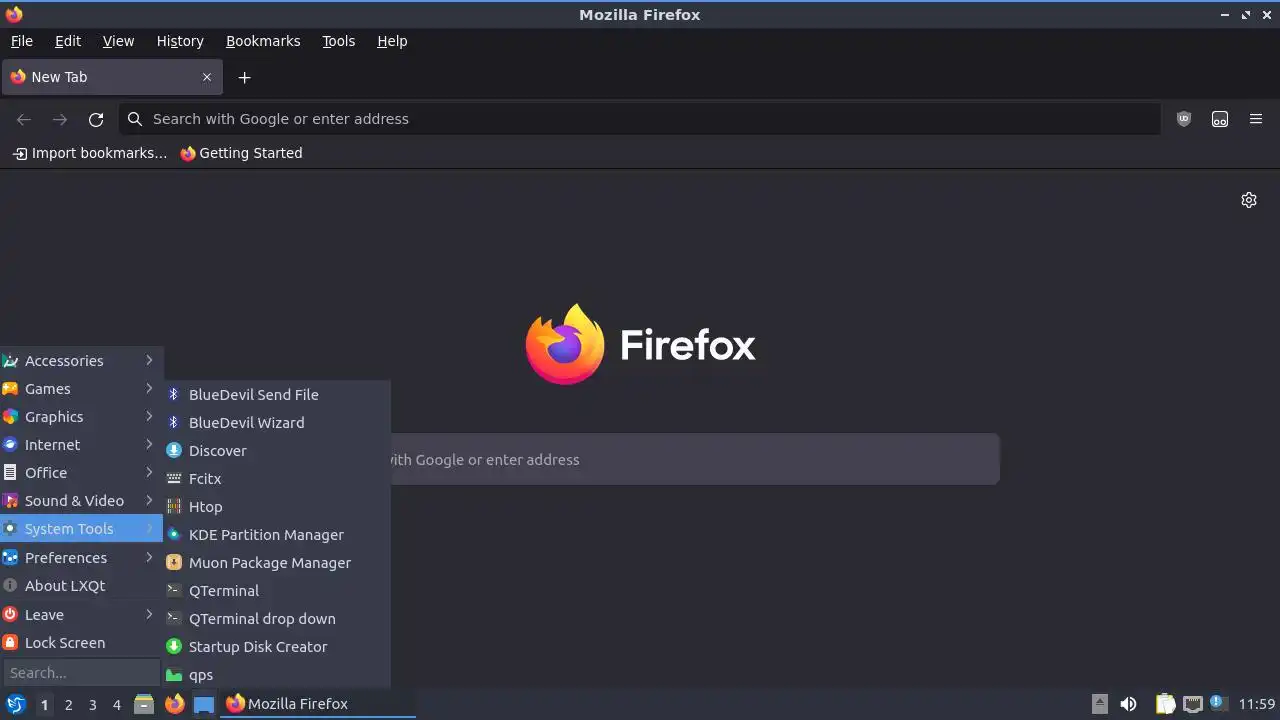Open the Tools menu
Screen dimensions: 1280x720
click(338, 41)
